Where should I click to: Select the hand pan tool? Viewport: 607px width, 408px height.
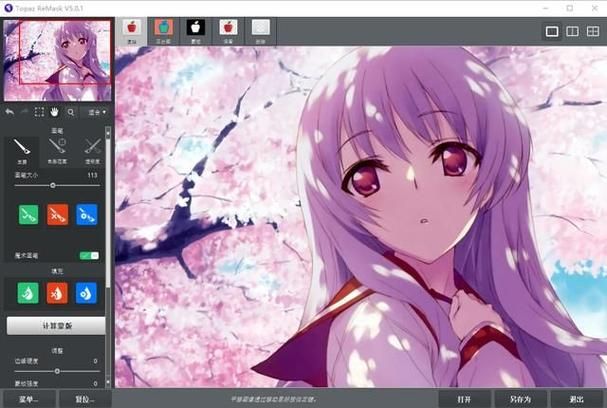click(x=56, y=113)
